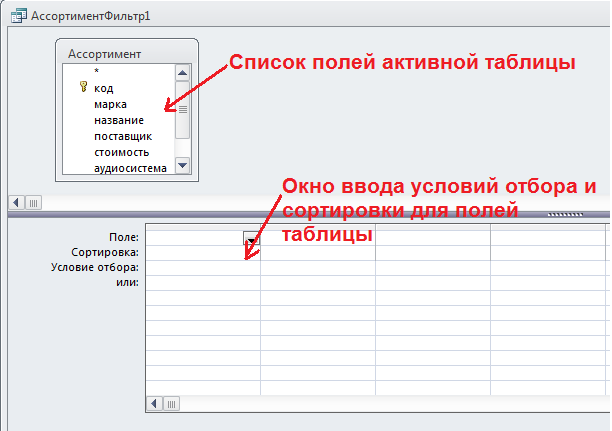Click upper pane horizontal scroll left arrow
This screenshot has width=612, height=431.
click(x=16, y=203)
